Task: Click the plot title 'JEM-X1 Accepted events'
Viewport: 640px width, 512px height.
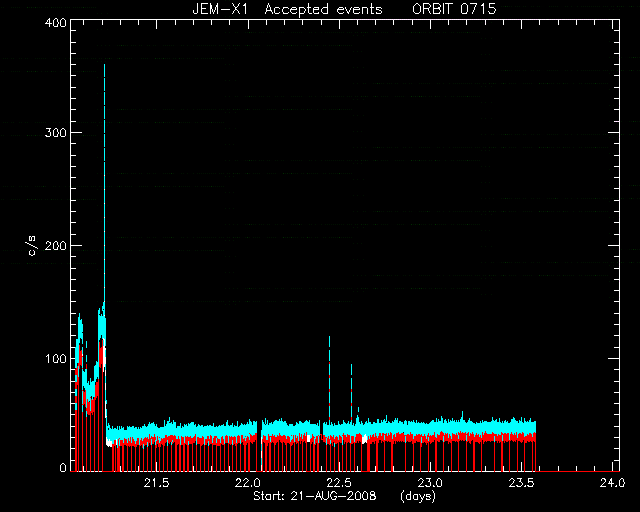Action: pos(287,9)
